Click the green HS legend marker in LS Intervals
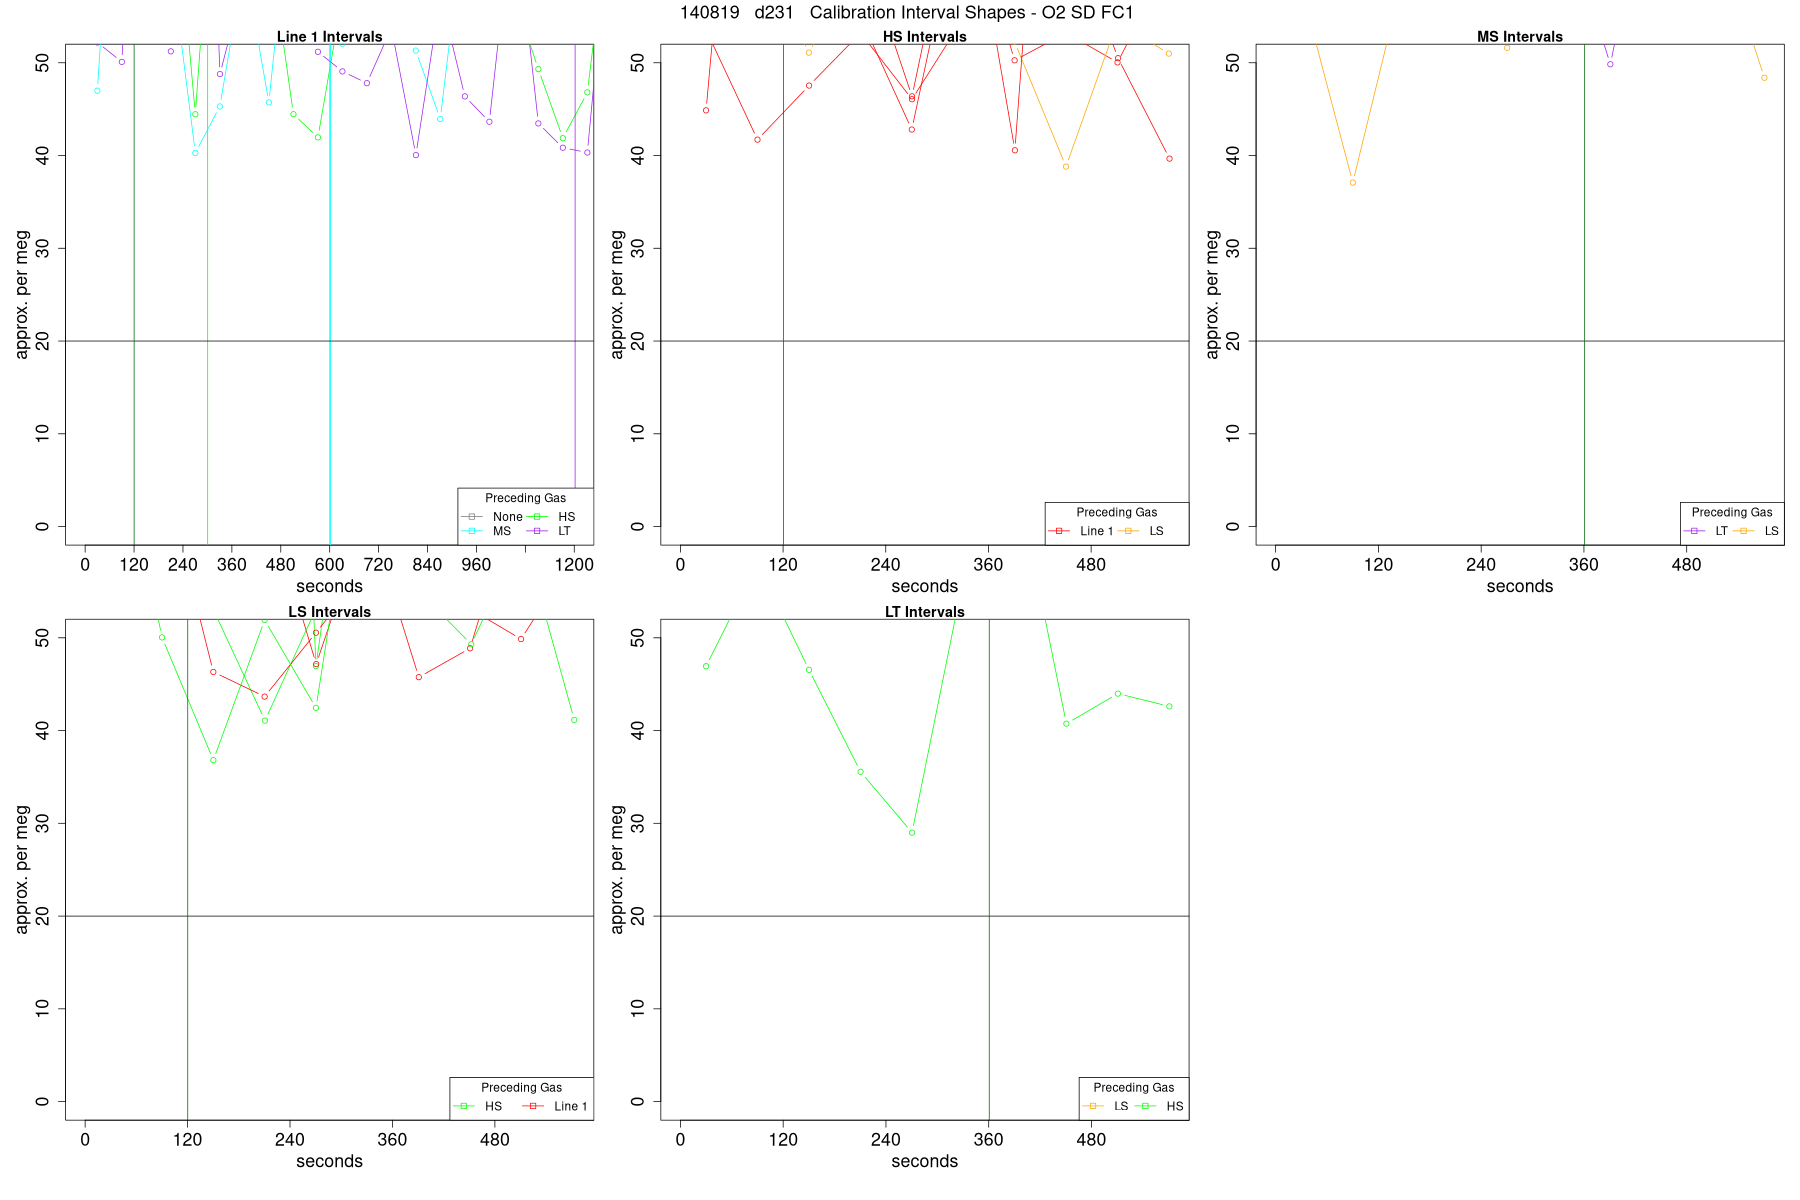1800x1200 pixels. point(464,1106)
